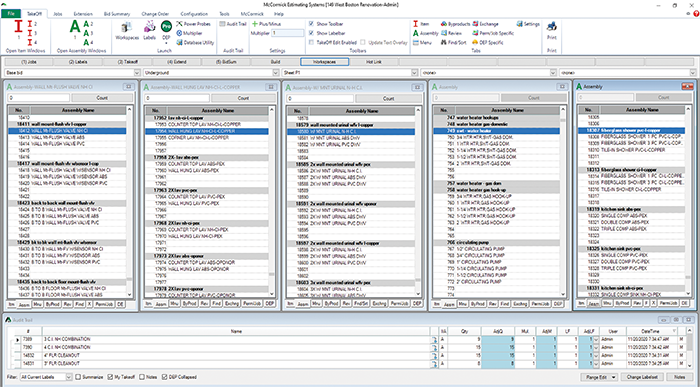
Task: Open the Tools ribbon tab
Action: (x=225, y=14)
